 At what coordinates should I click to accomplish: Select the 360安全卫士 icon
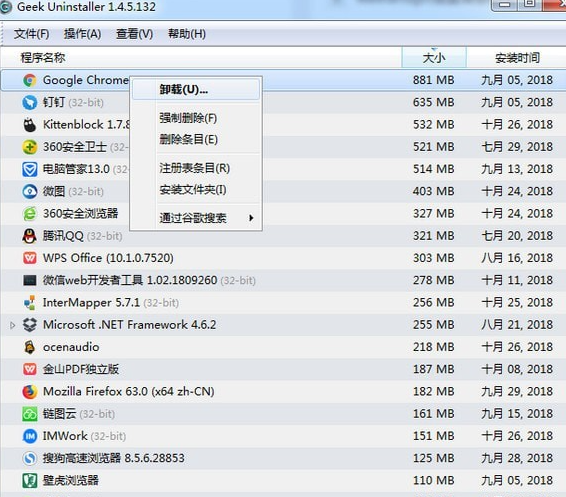point(30,147)
